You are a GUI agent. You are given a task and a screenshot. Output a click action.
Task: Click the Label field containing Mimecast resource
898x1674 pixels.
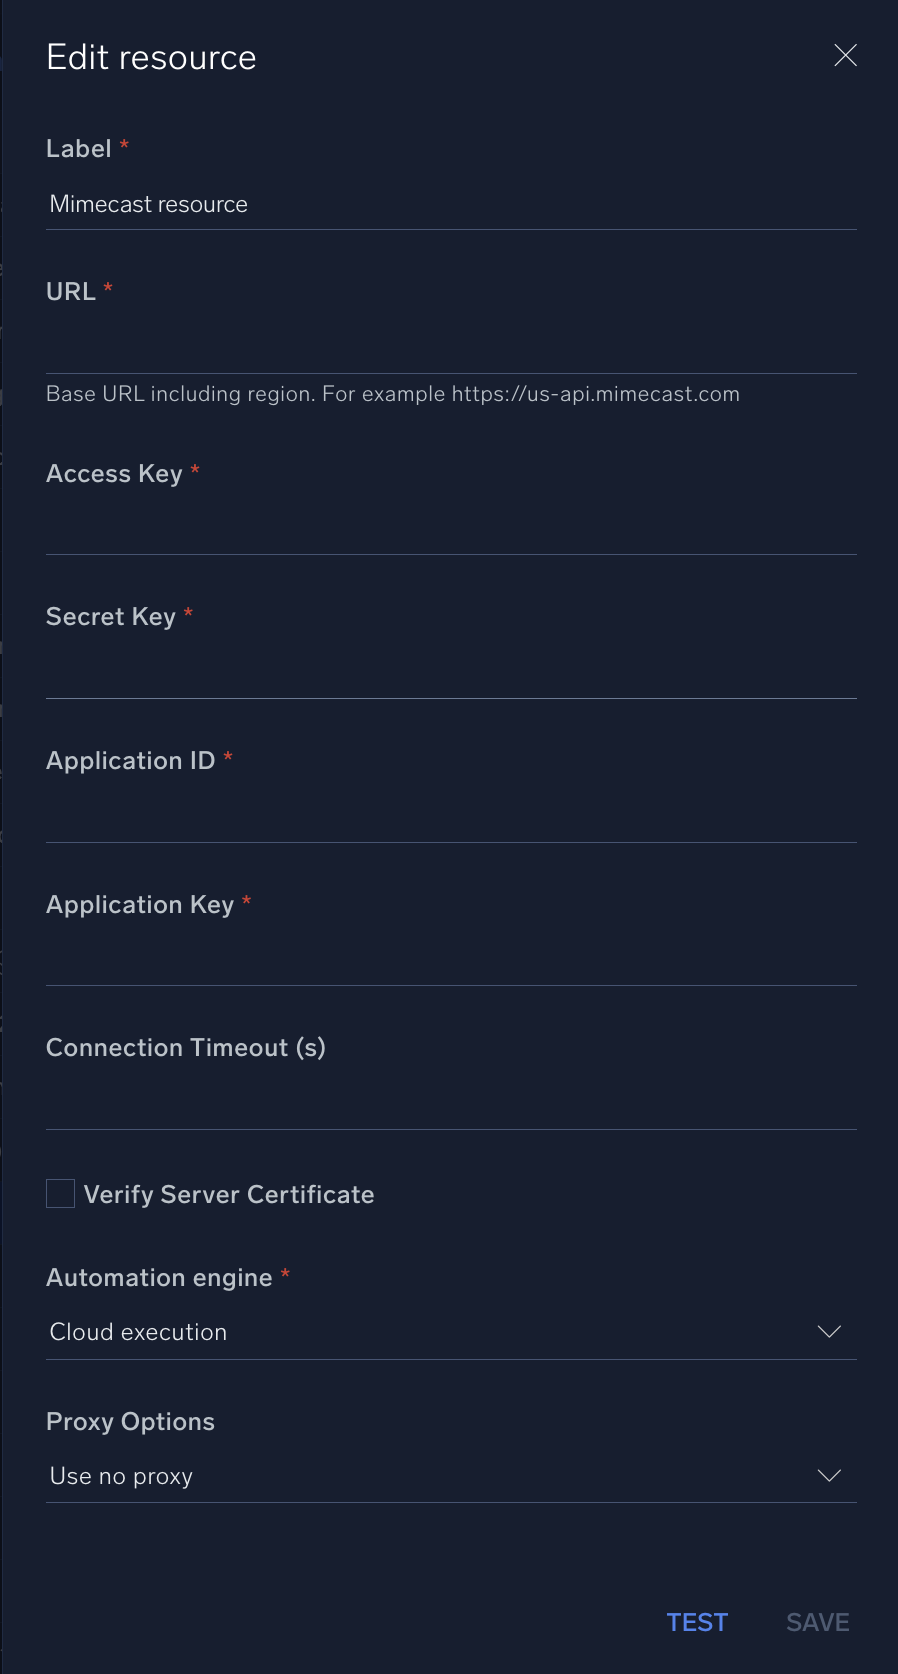[450, 204]
